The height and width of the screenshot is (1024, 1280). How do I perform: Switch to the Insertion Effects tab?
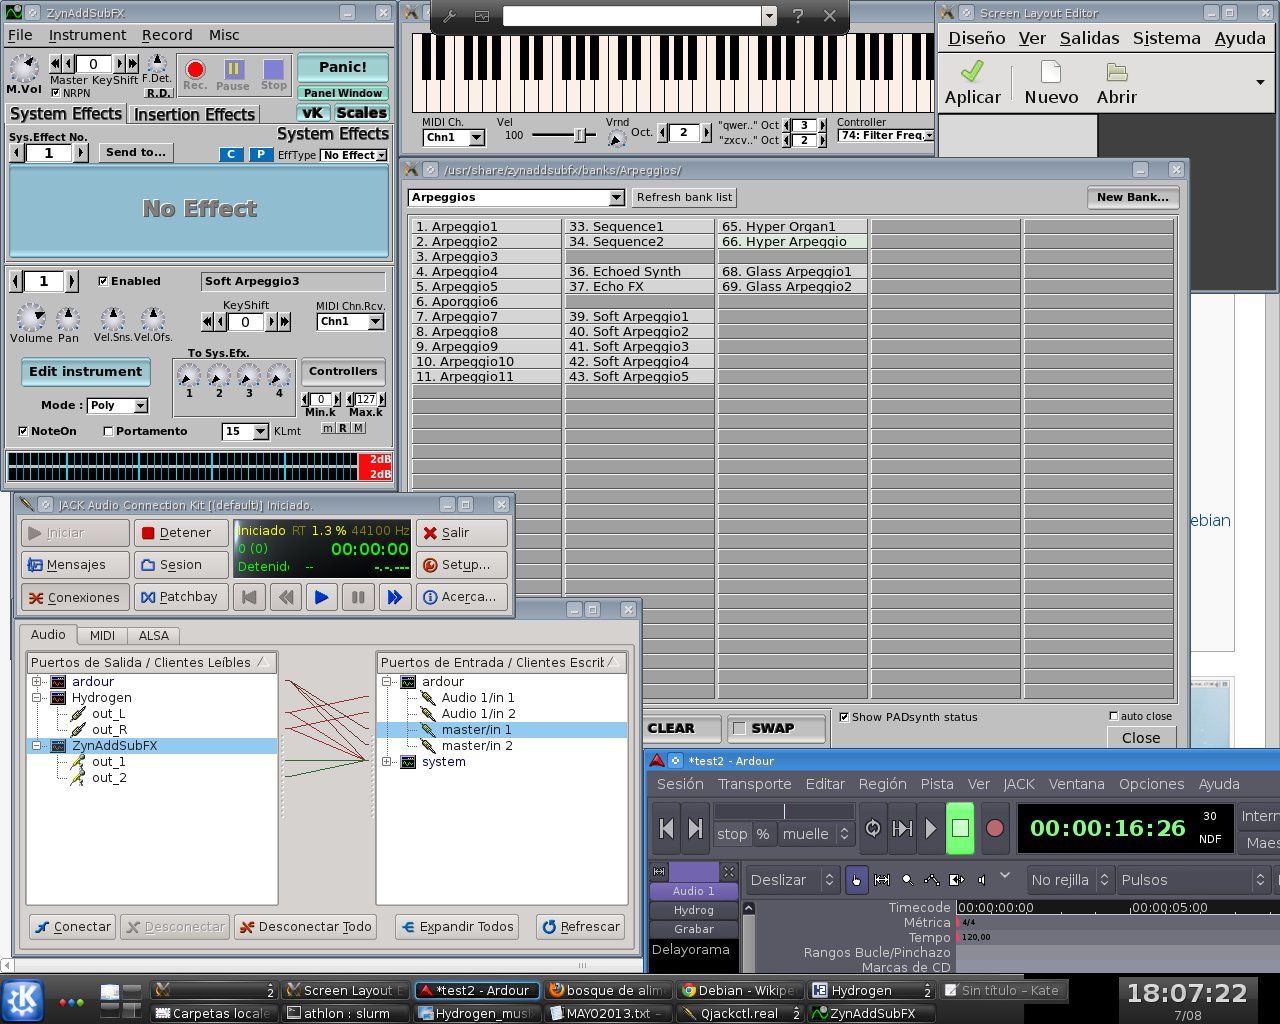tap(194, 114)
